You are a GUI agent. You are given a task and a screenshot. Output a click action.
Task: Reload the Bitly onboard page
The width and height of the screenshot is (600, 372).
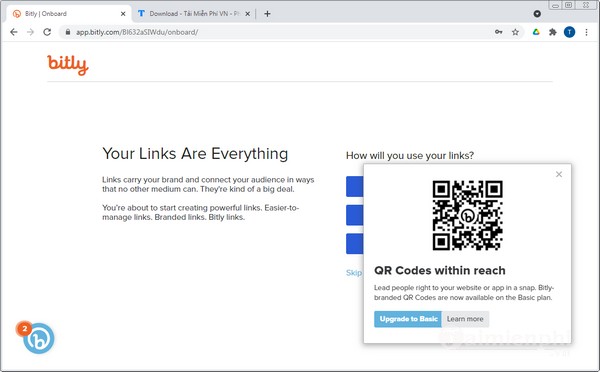(47, 32)
